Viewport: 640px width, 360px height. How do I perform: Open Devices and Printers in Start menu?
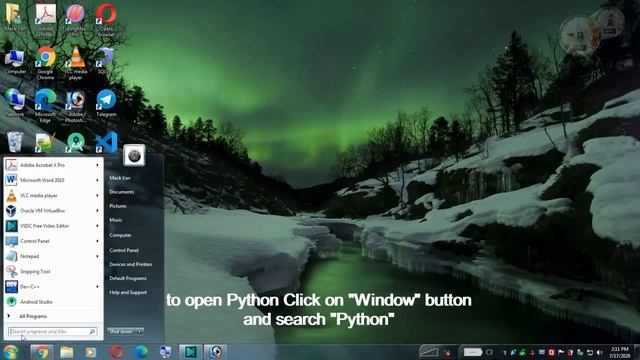pos(131,264)
